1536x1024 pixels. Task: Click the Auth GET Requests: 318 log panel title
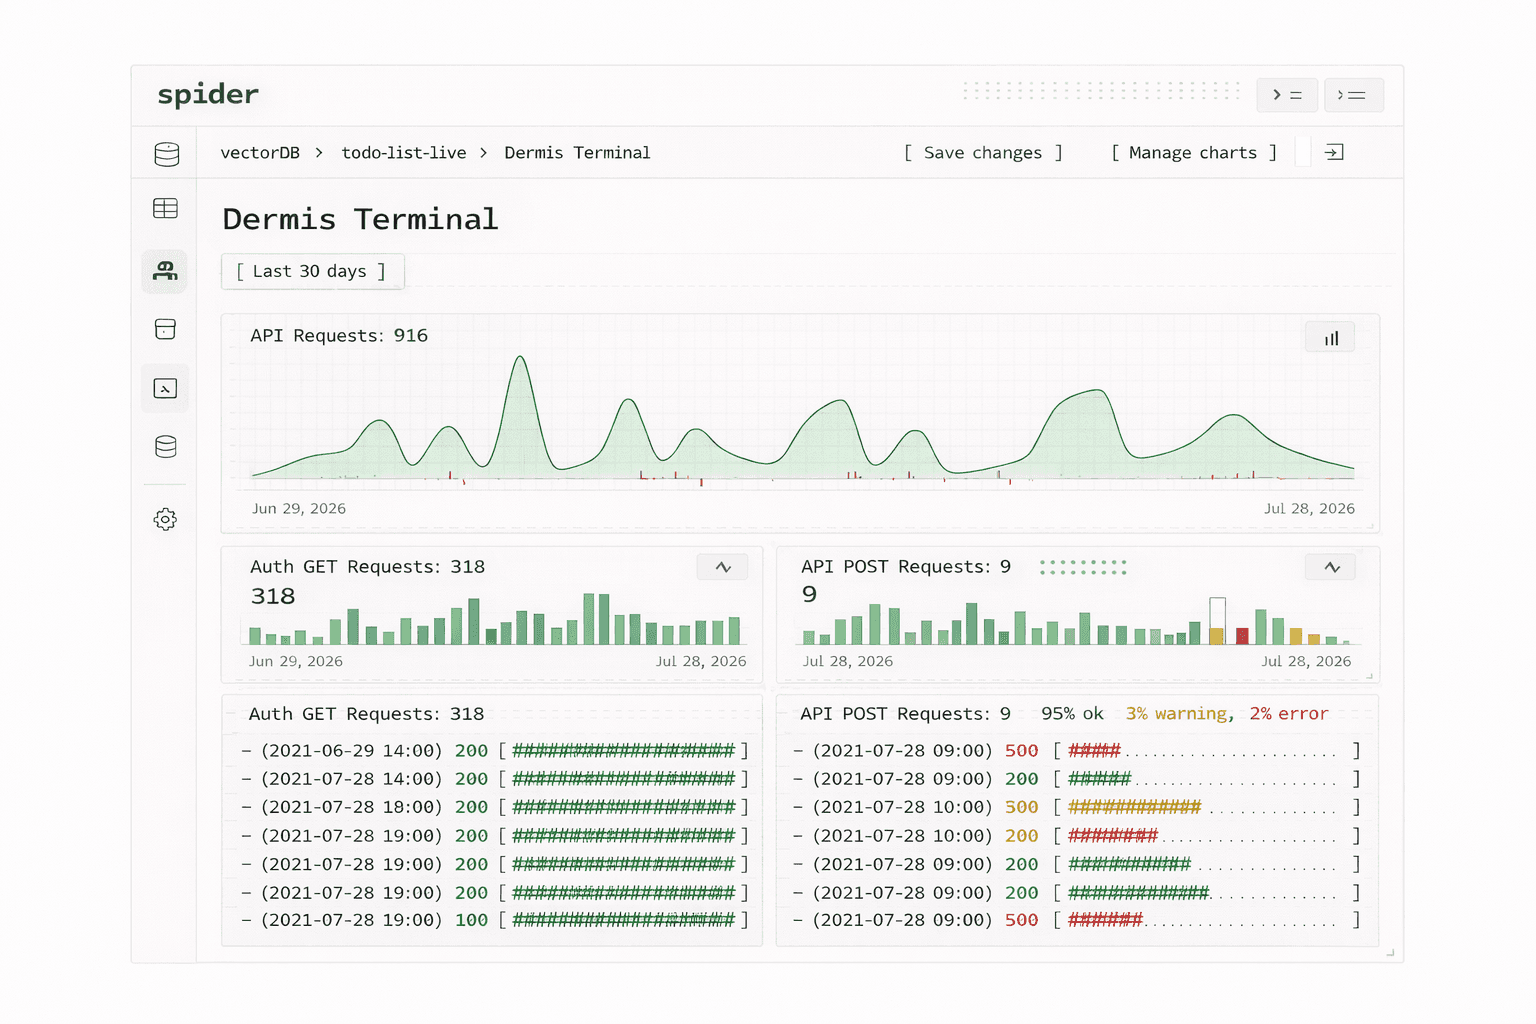[x=366, y=714]
